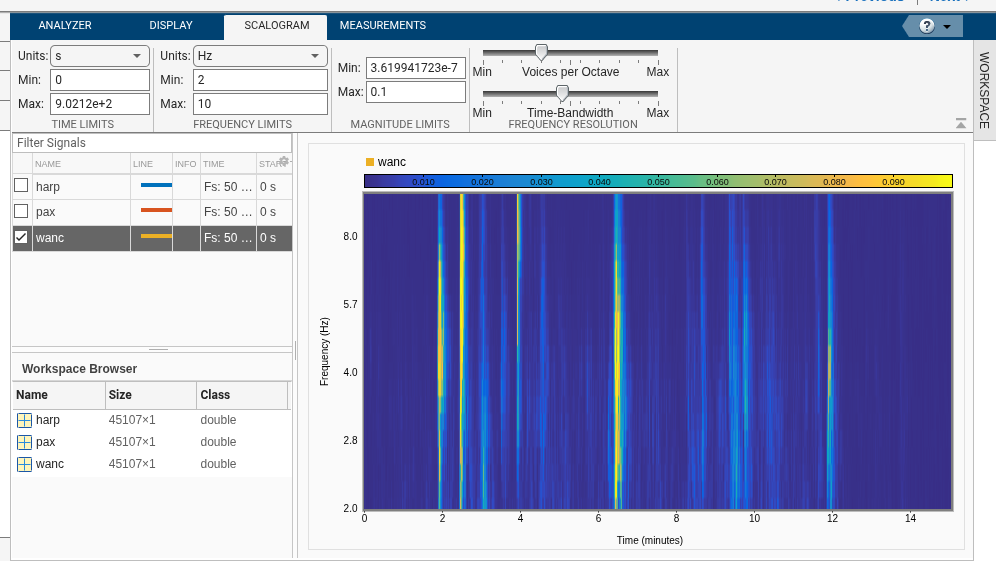996x561 pixels.
Task: Click the orange line swatch for pax
Action: 156,211
